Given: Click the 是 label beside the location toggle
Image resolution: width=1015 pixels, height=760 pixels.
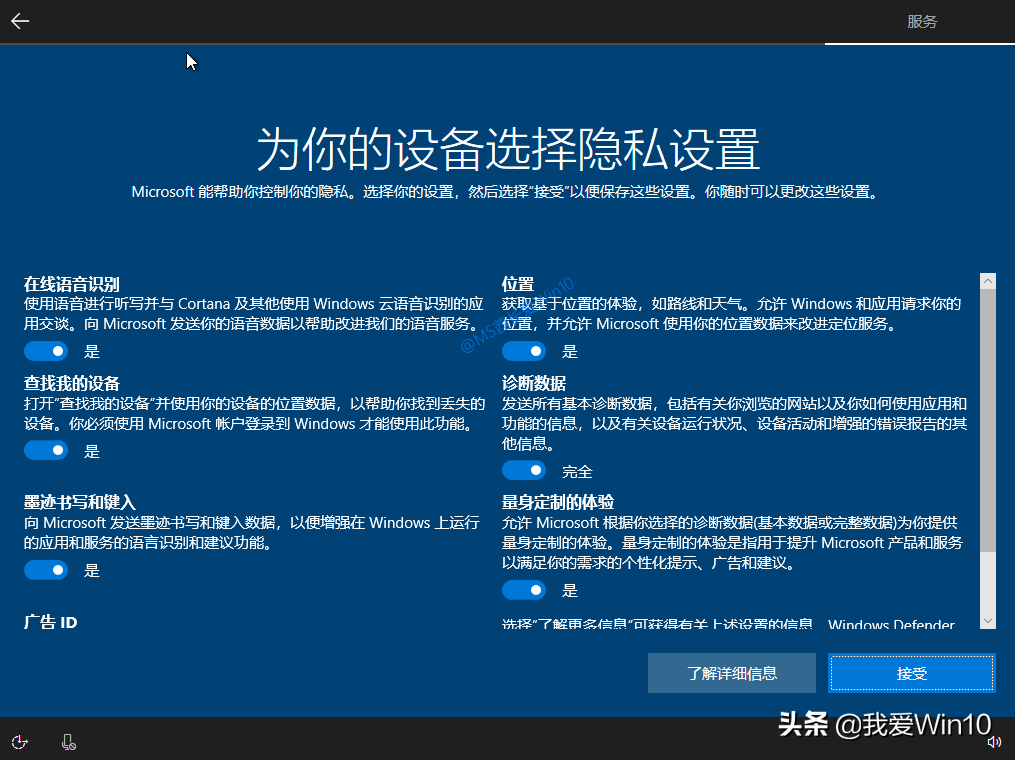Looking at the screenshot, I should tap(568, 350).
